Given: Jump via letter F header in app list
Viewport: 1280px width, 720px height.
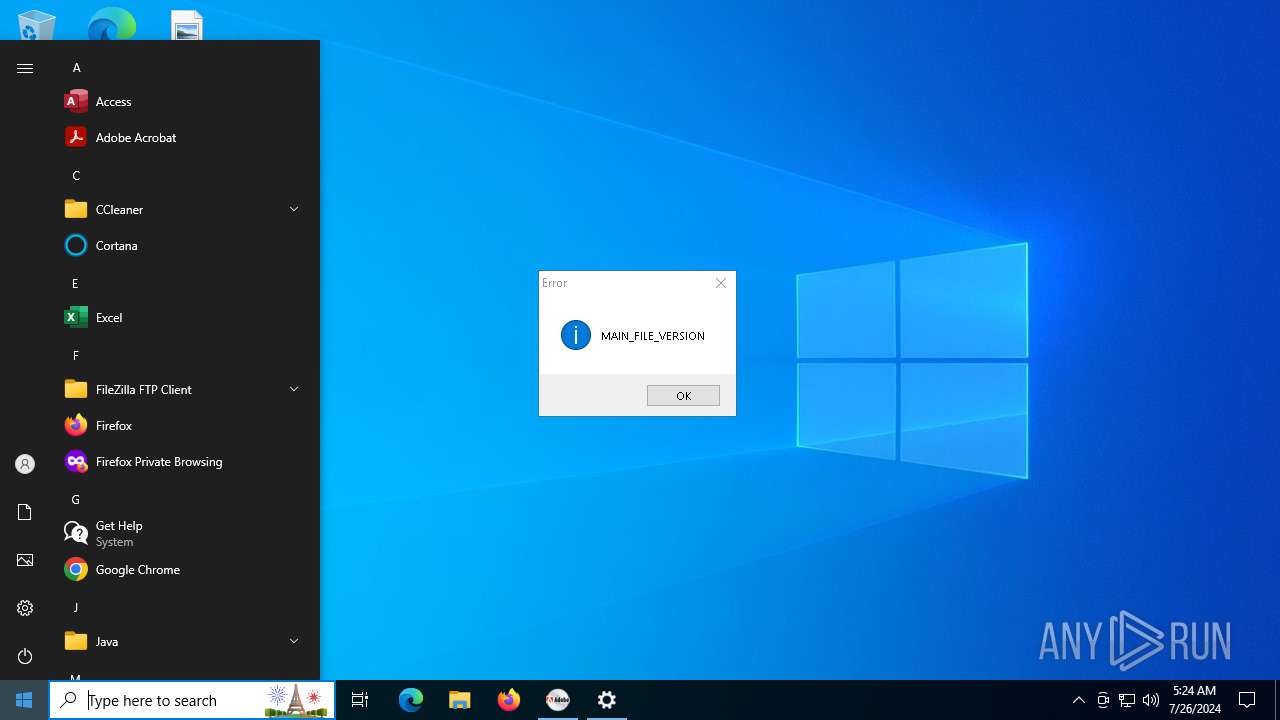Looking at the screenshot, I should [75, 355].
